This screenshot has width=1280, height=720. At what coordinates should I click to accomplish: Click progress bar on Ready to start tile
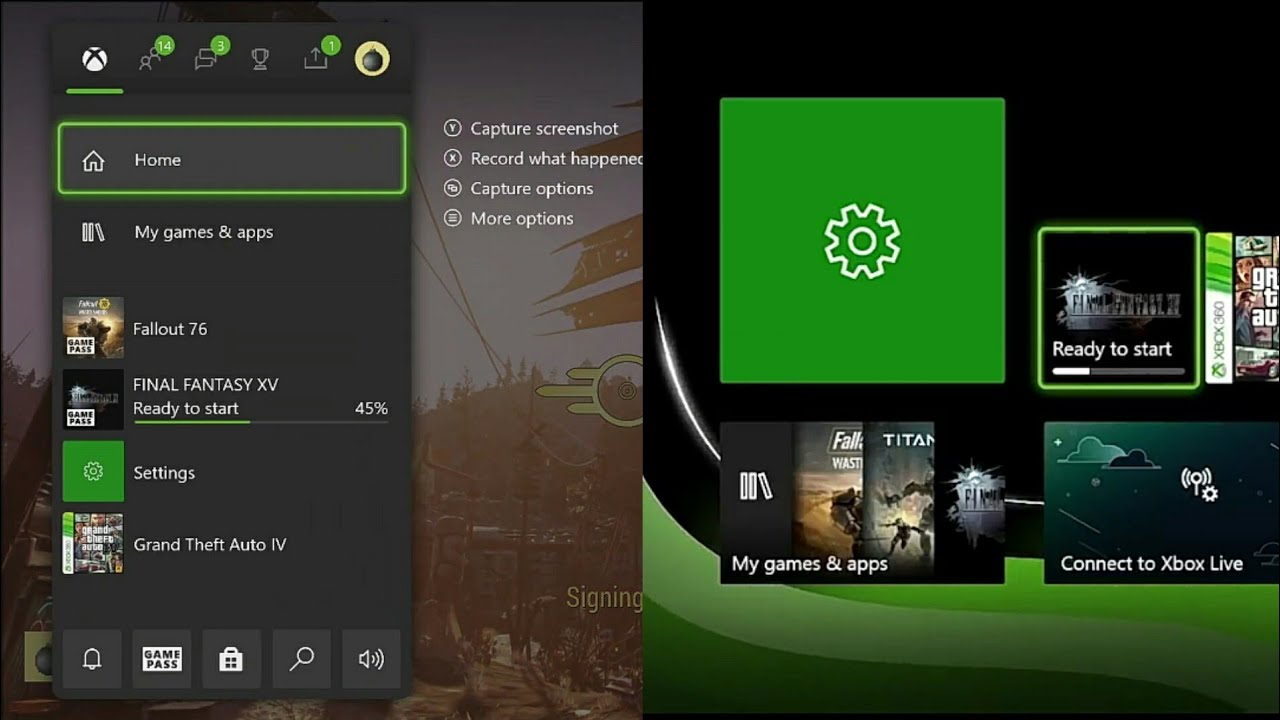pyautogui.click(x=1118, y=371)
